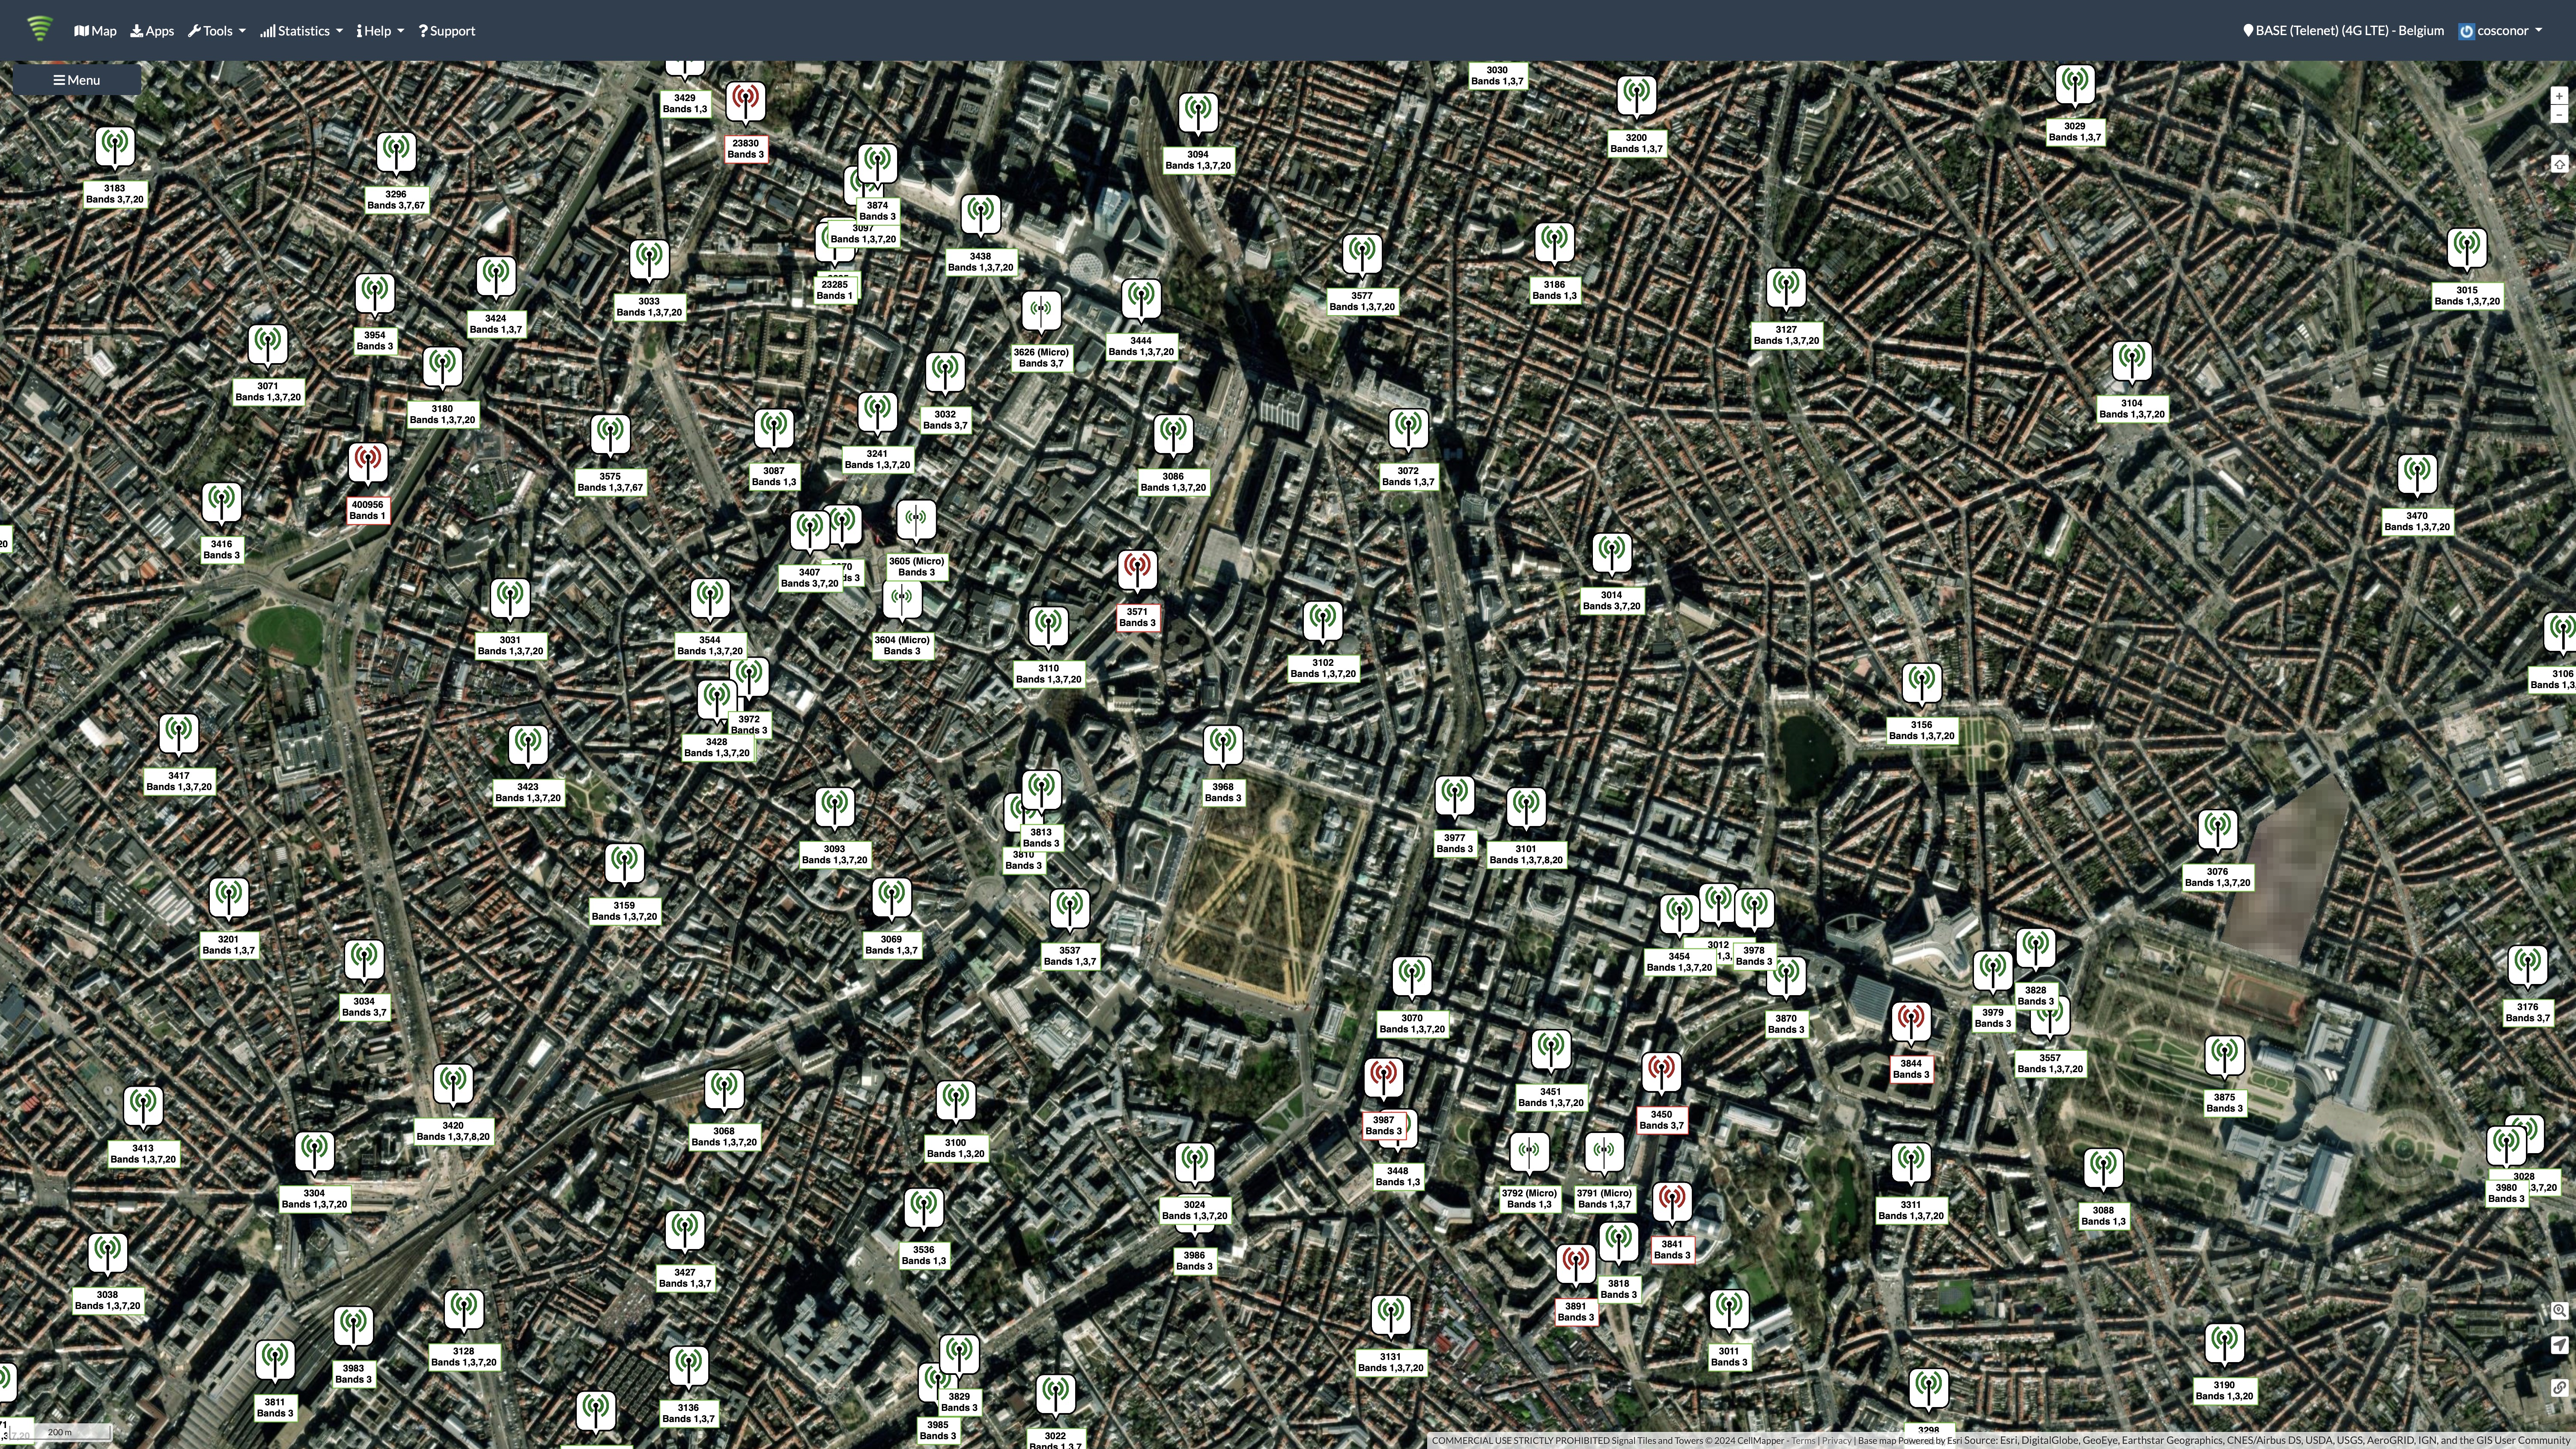This screenshot has width=2576, height=1449.
Task: Click label '3470 Bands 1,3,7,20'
Action: click(x=2417, y=522)
